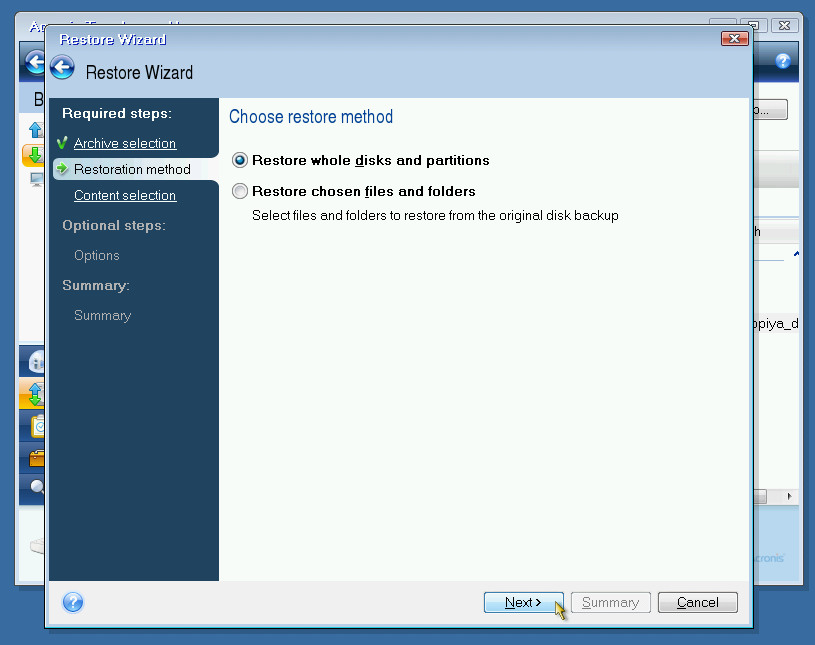The height and width of the screenshot is (645, 815).
Task: Open wizard help via question mark icon
Action: coord(73,602)
